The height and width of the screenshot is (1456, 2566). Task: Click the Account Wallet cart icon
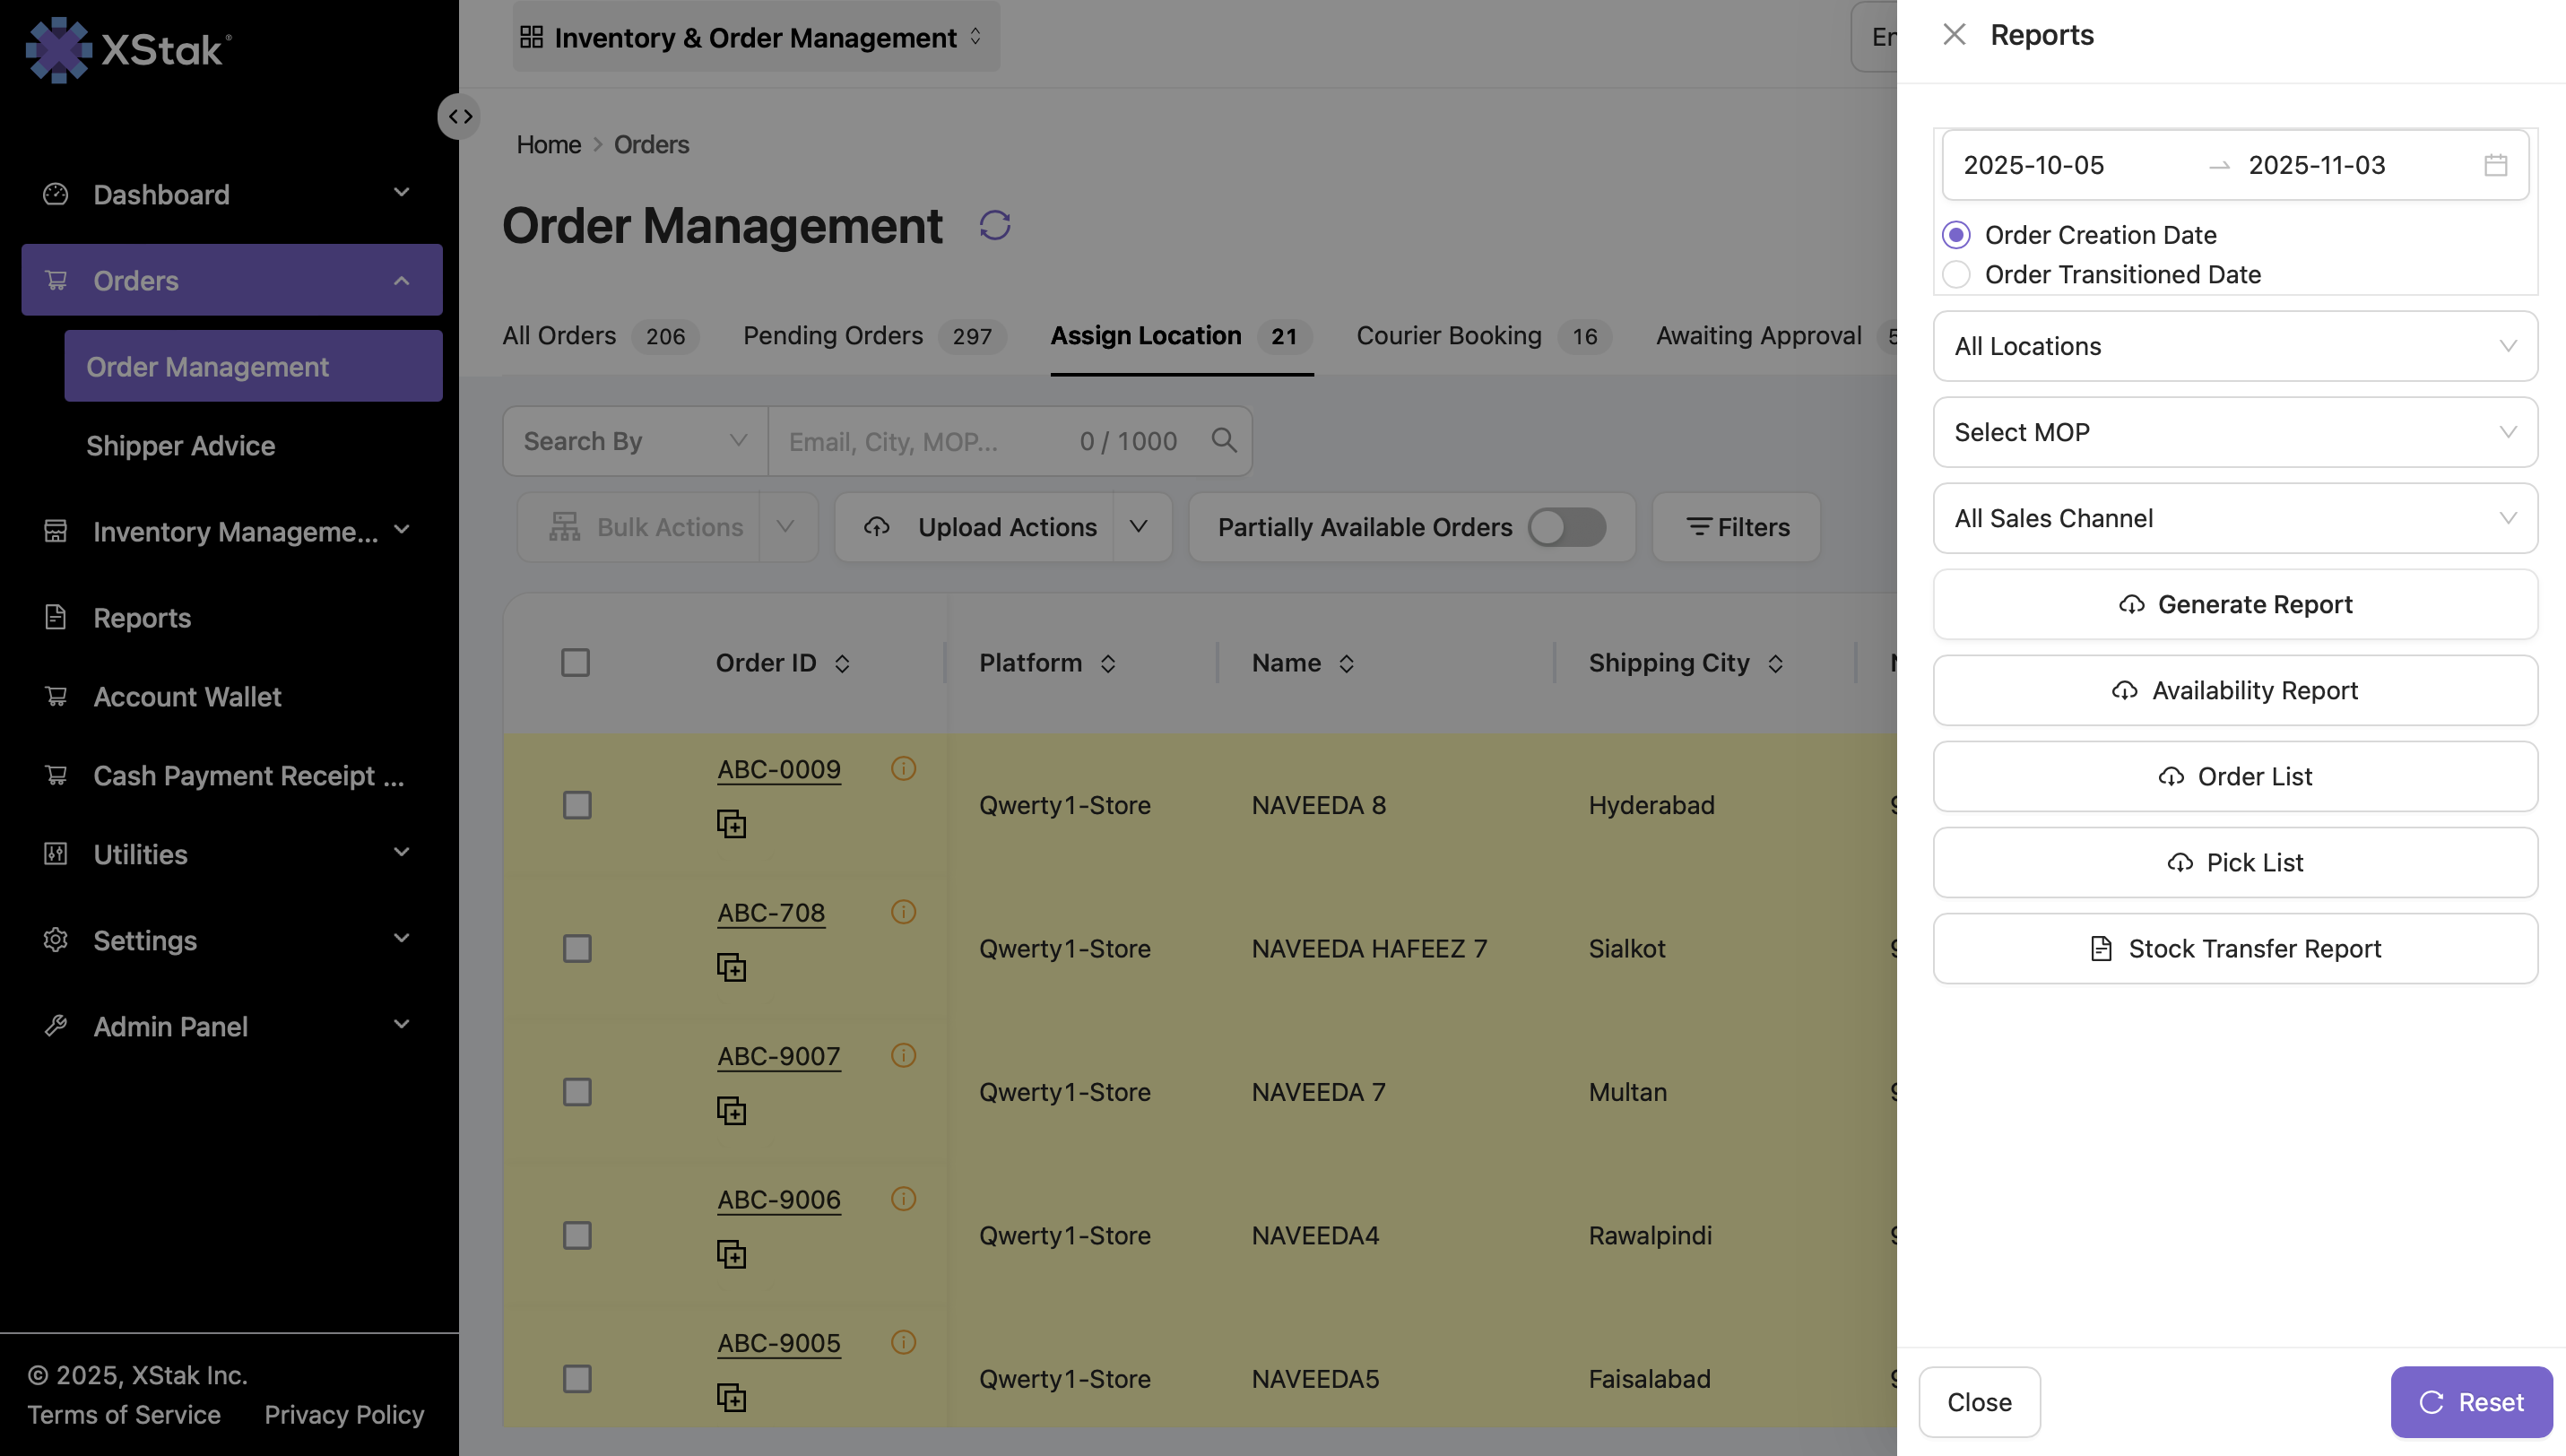point(56,696)
